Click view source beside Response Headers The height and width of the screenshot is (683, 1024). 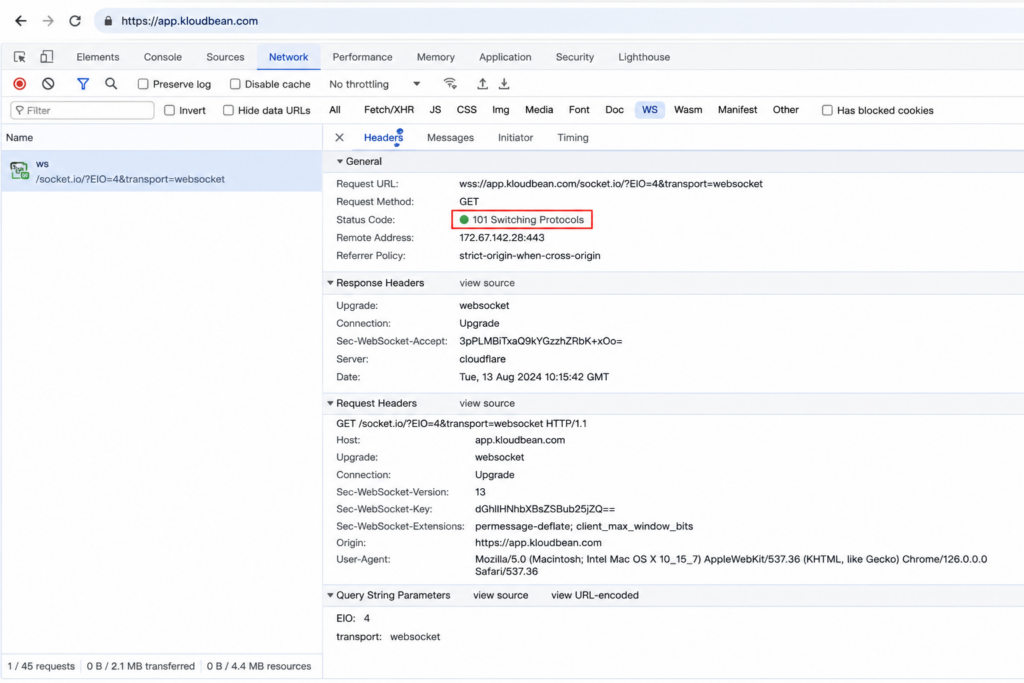(487, 283)
